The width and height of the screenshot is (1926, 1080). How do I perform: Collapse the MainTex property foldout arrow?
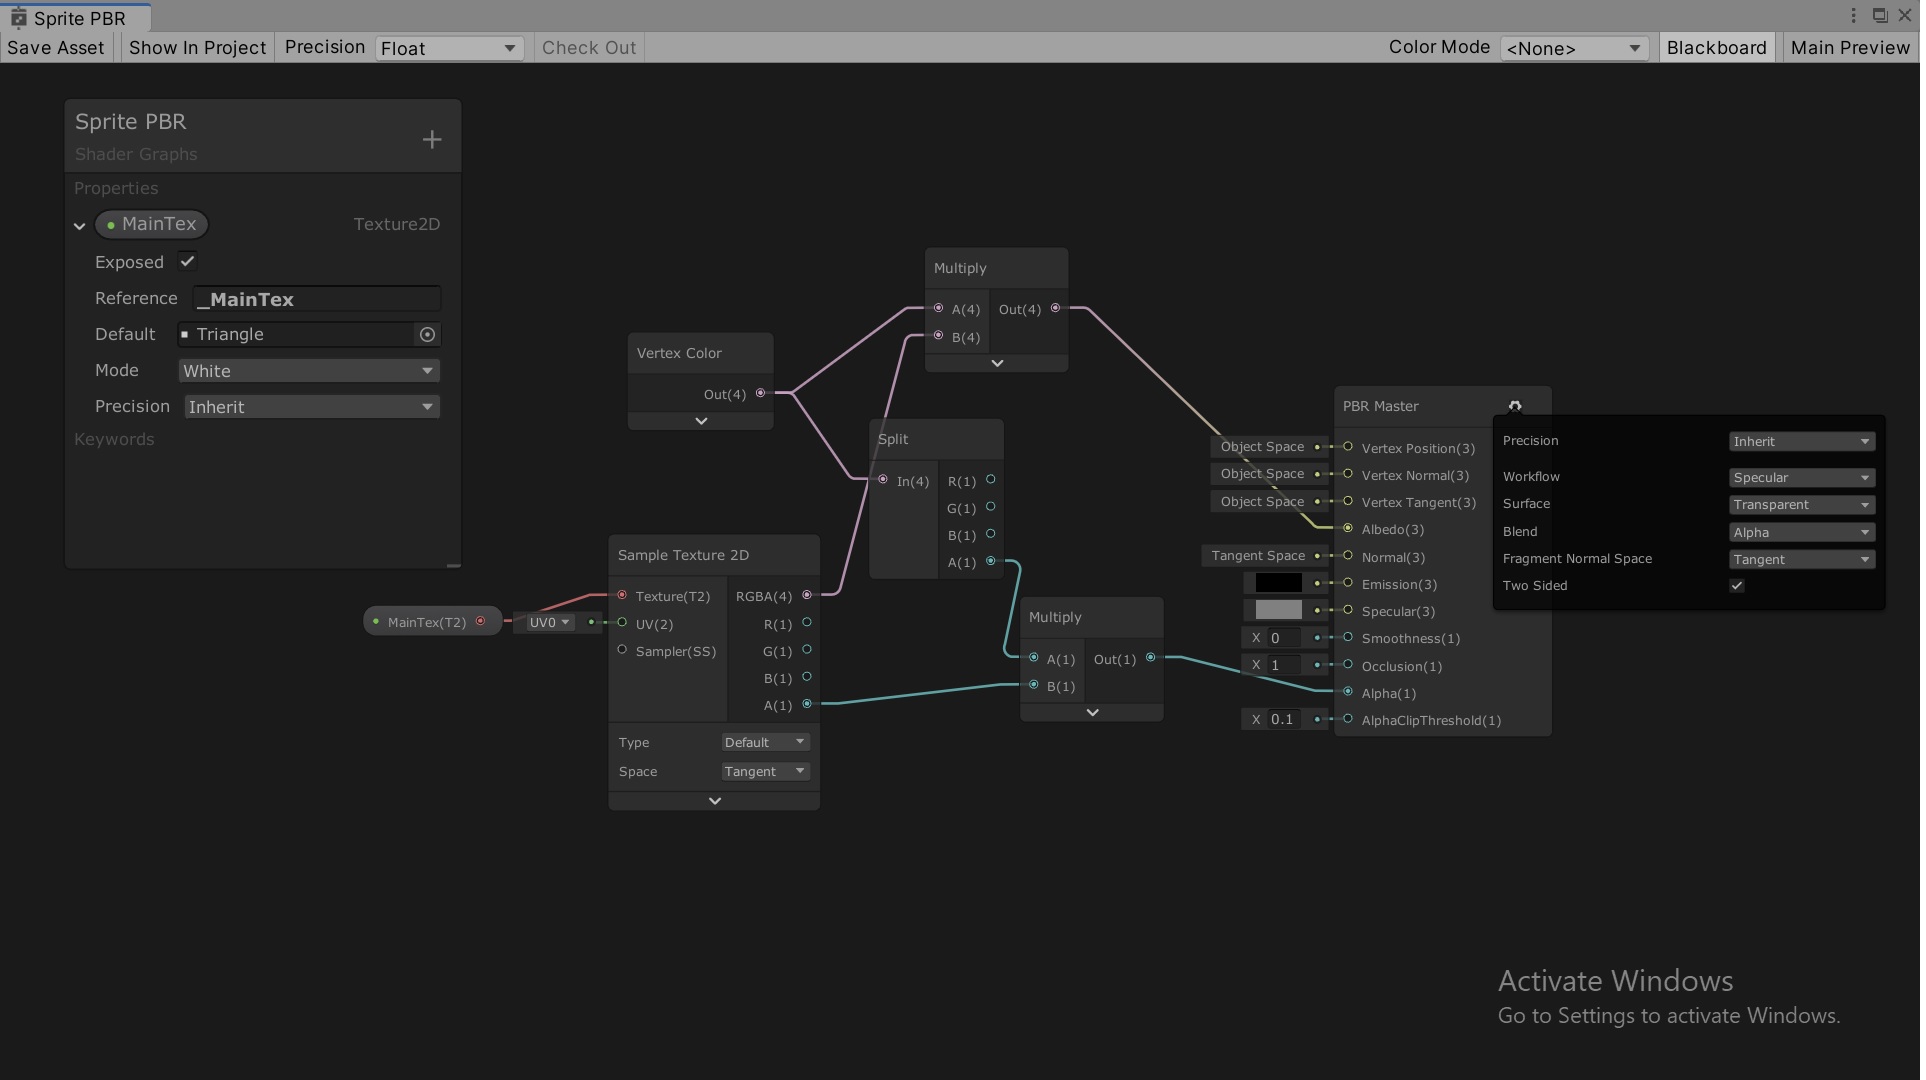[80, 226]
